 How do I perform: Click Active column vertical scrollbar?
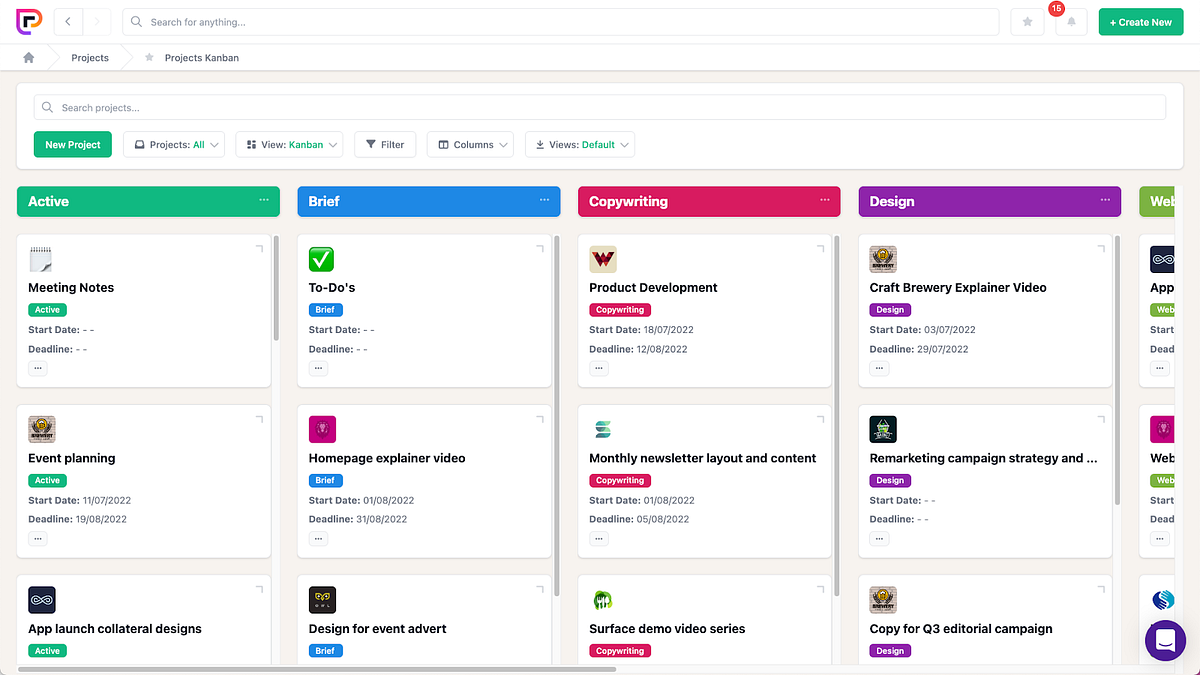point(276,288)
